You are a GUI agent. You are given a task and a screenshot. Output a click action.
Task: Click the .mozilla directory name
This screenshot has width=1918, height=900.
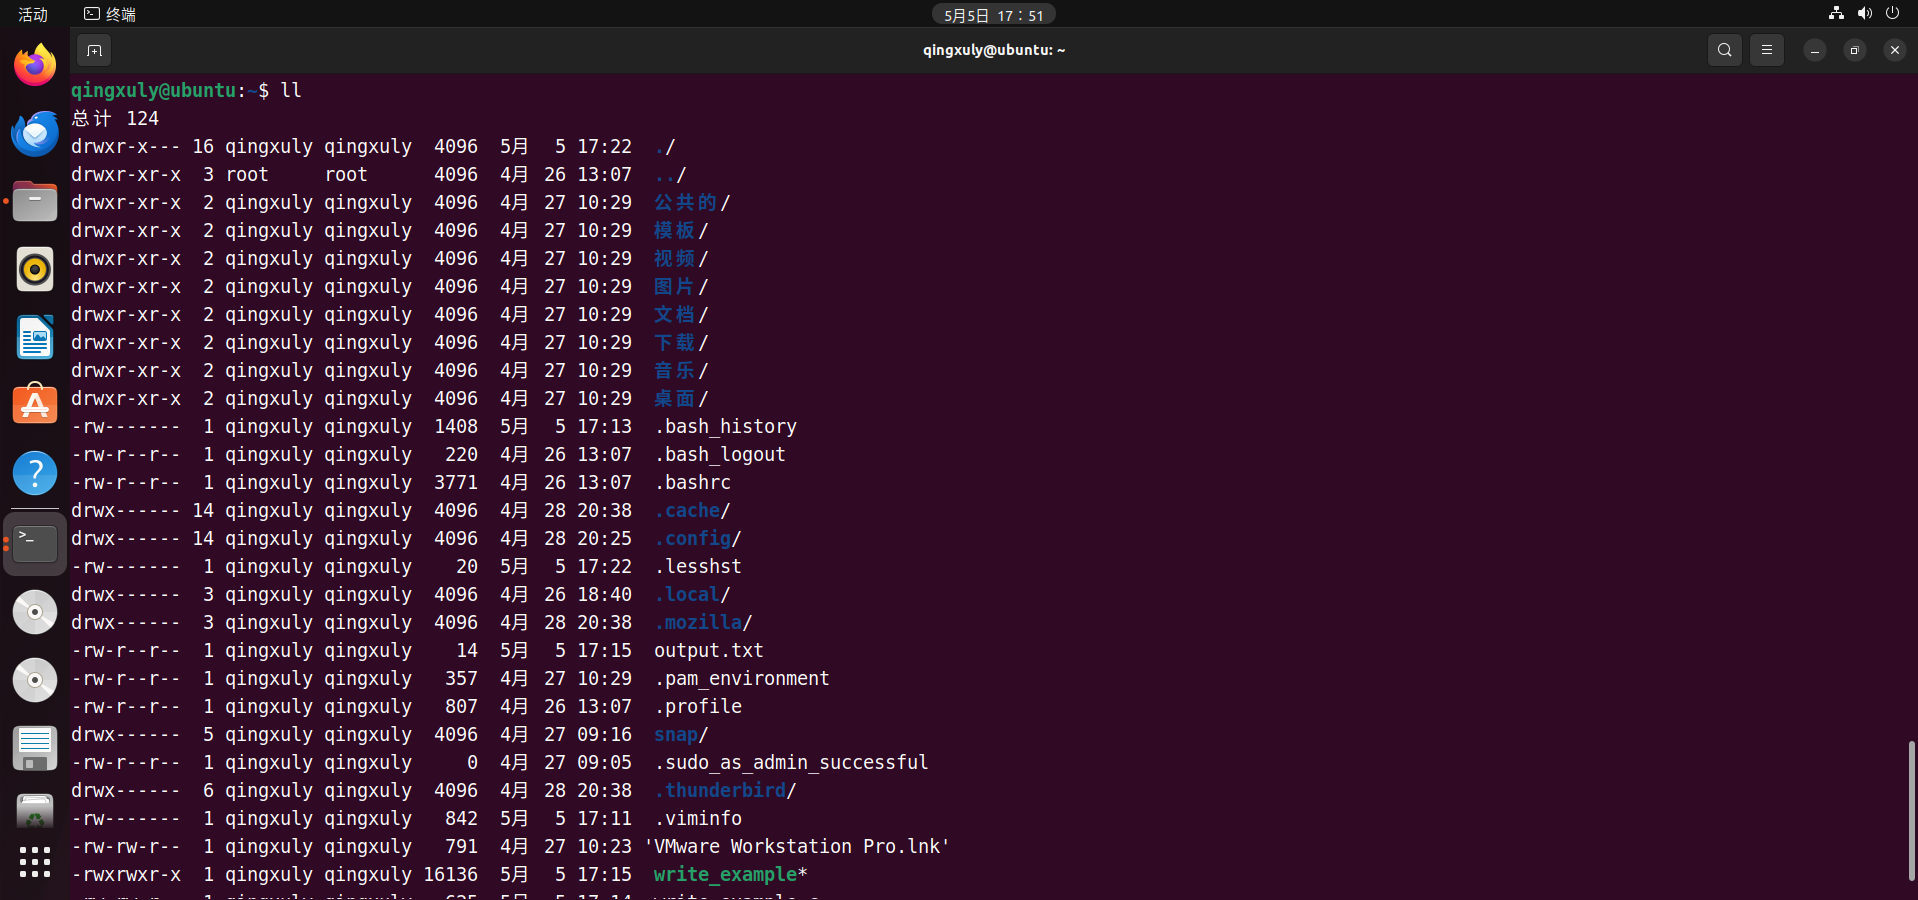699,623
